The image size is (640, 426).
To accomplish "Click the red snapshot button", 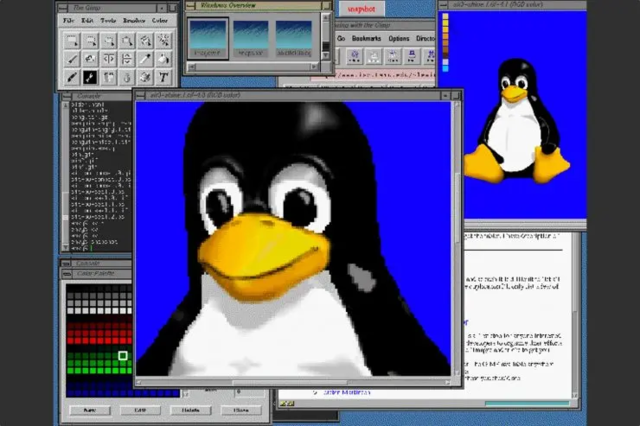I will (x=361, y=9).
